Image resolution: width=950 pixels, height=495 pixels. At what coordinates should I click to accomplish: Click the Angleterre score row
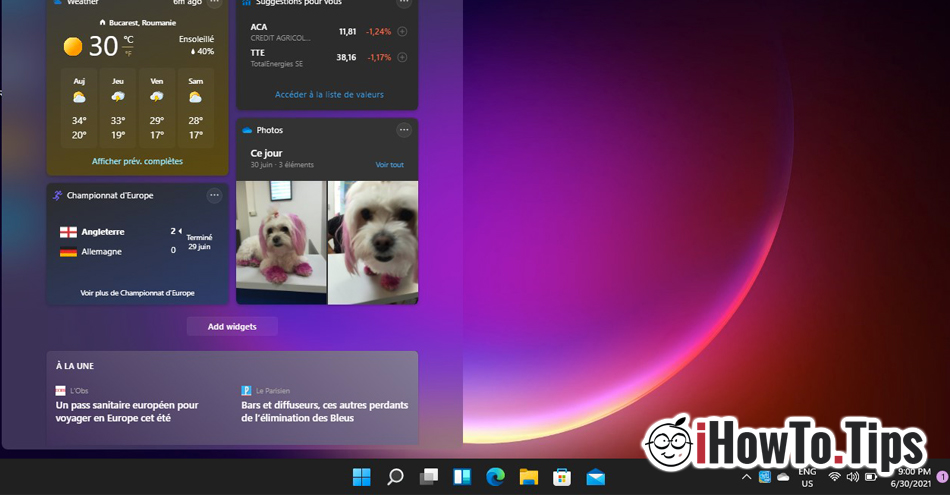(x=119, y=231)
